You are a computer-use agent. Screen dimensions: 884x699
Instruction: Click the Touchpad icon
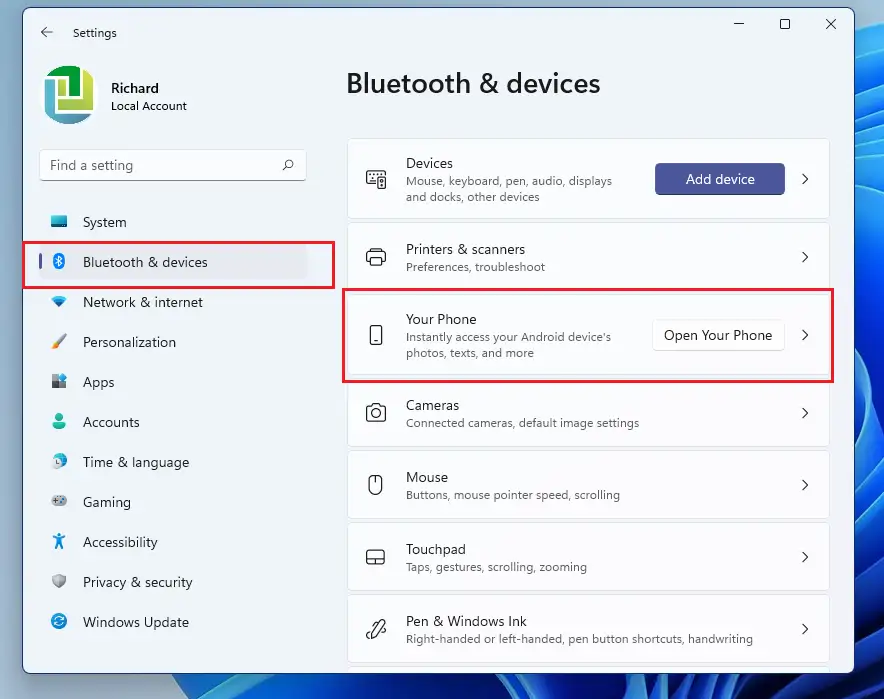[375, 557]
